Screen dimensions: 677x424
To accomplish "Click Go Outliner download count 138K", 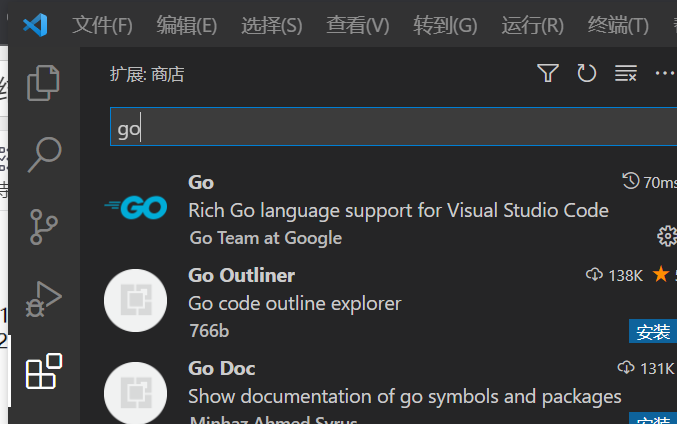I will [x=614, y=275].
